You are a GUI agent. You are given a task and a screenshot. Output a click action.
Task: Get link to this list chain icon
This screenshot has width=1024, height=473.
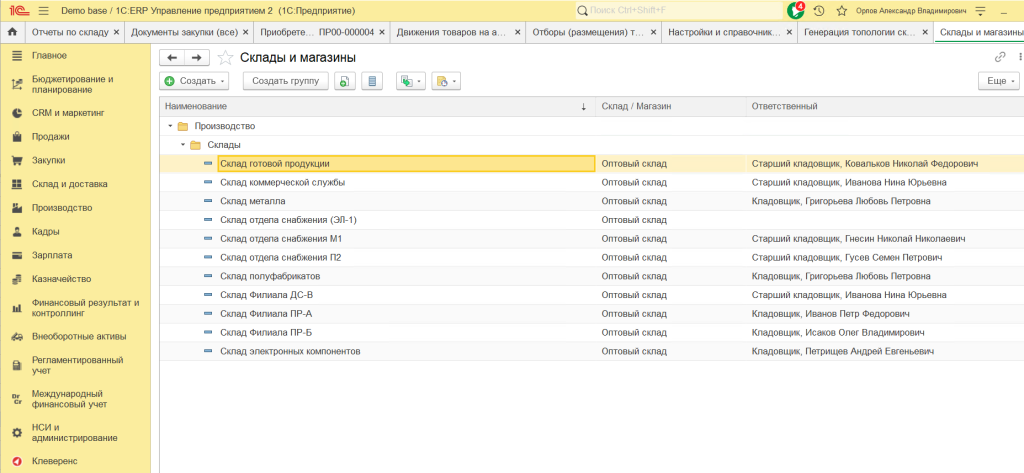1000,57
